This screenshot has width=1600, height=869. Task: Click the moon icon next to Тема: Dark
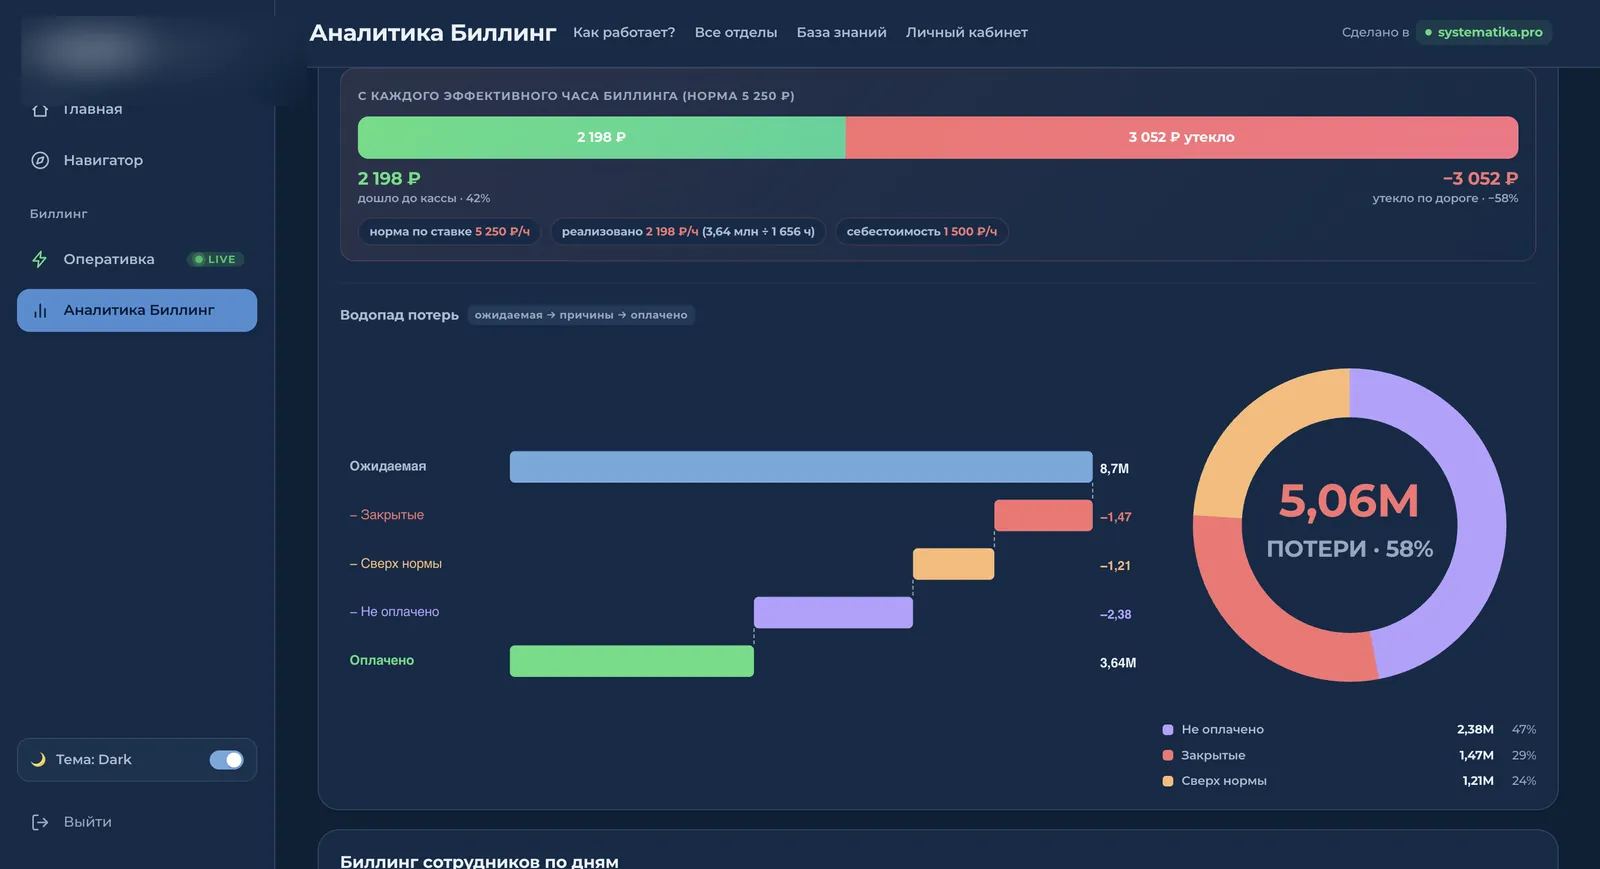[x=38, y=760]
